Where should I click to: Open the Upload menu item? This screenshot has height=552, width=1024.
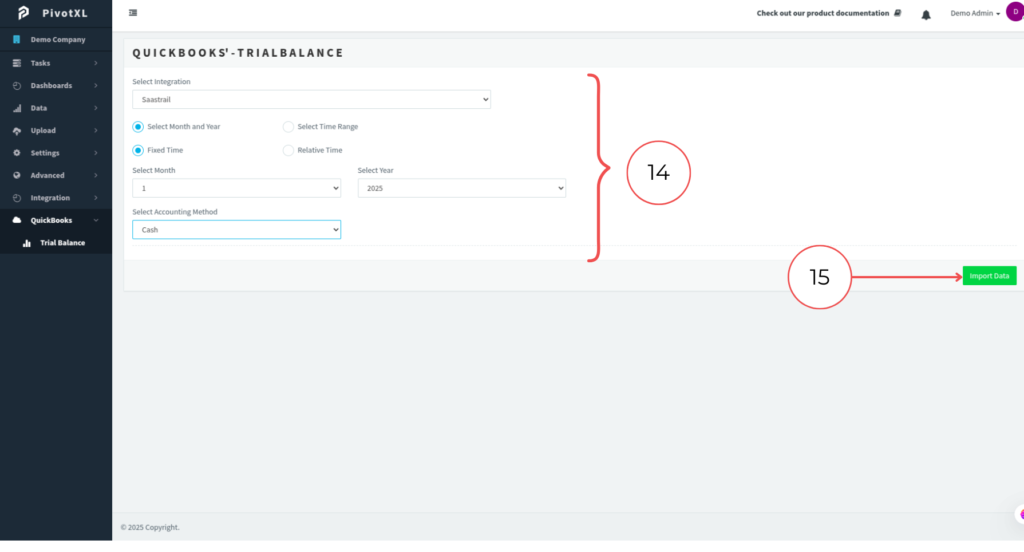coord(56,131)
